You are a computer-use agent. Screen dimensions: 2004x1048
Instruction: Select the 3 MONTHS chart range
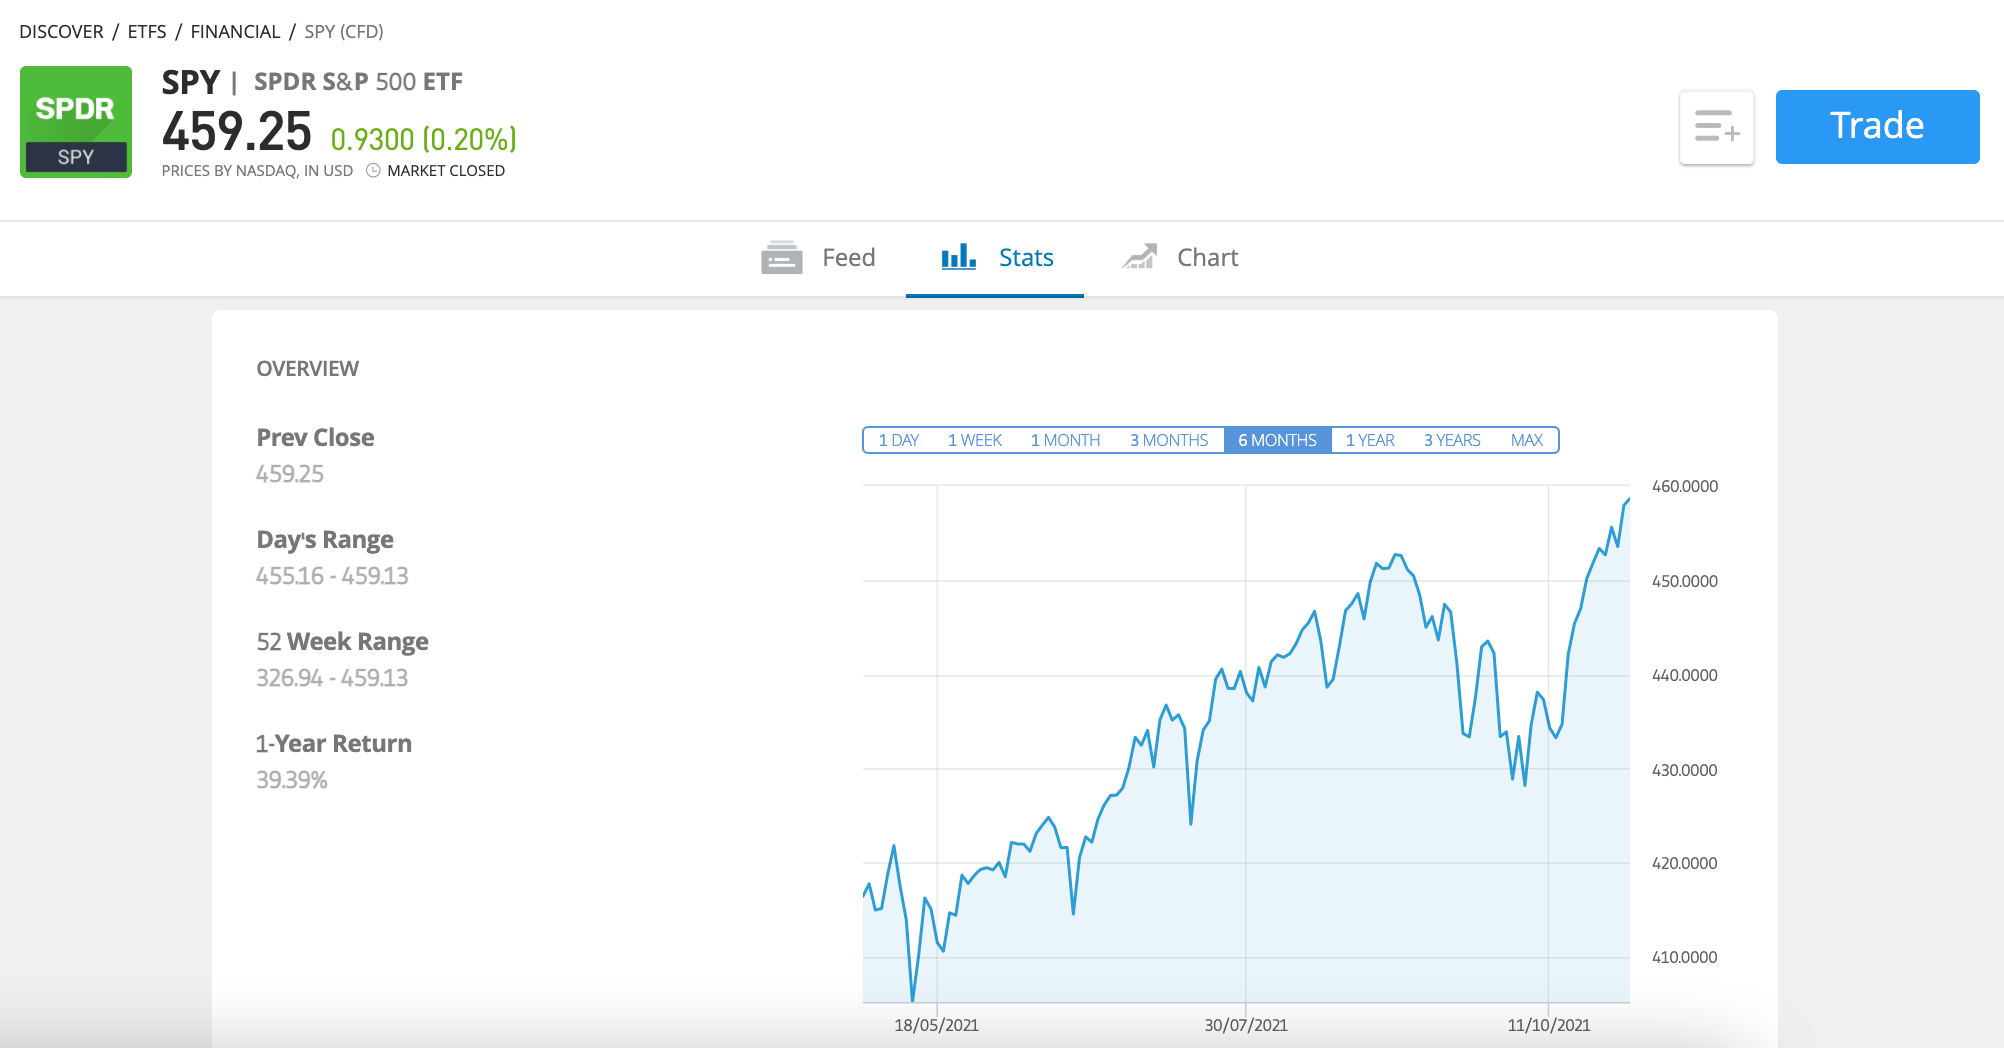point(1169,440)
